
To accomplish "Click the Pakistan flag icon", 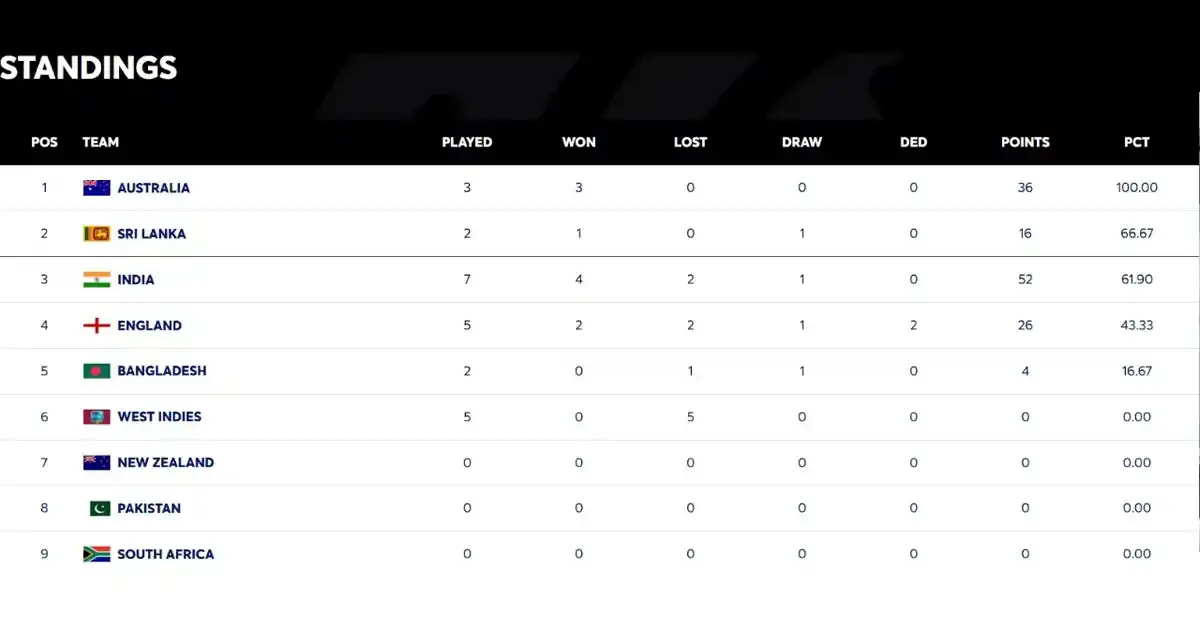I will [100, 508].
